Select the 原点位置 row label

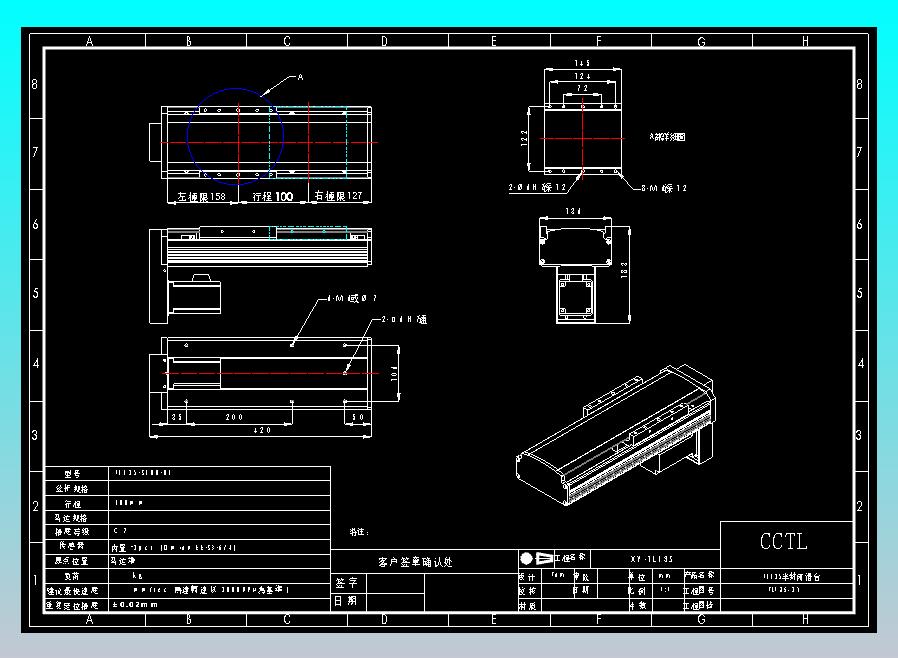(x=72, y=561)
